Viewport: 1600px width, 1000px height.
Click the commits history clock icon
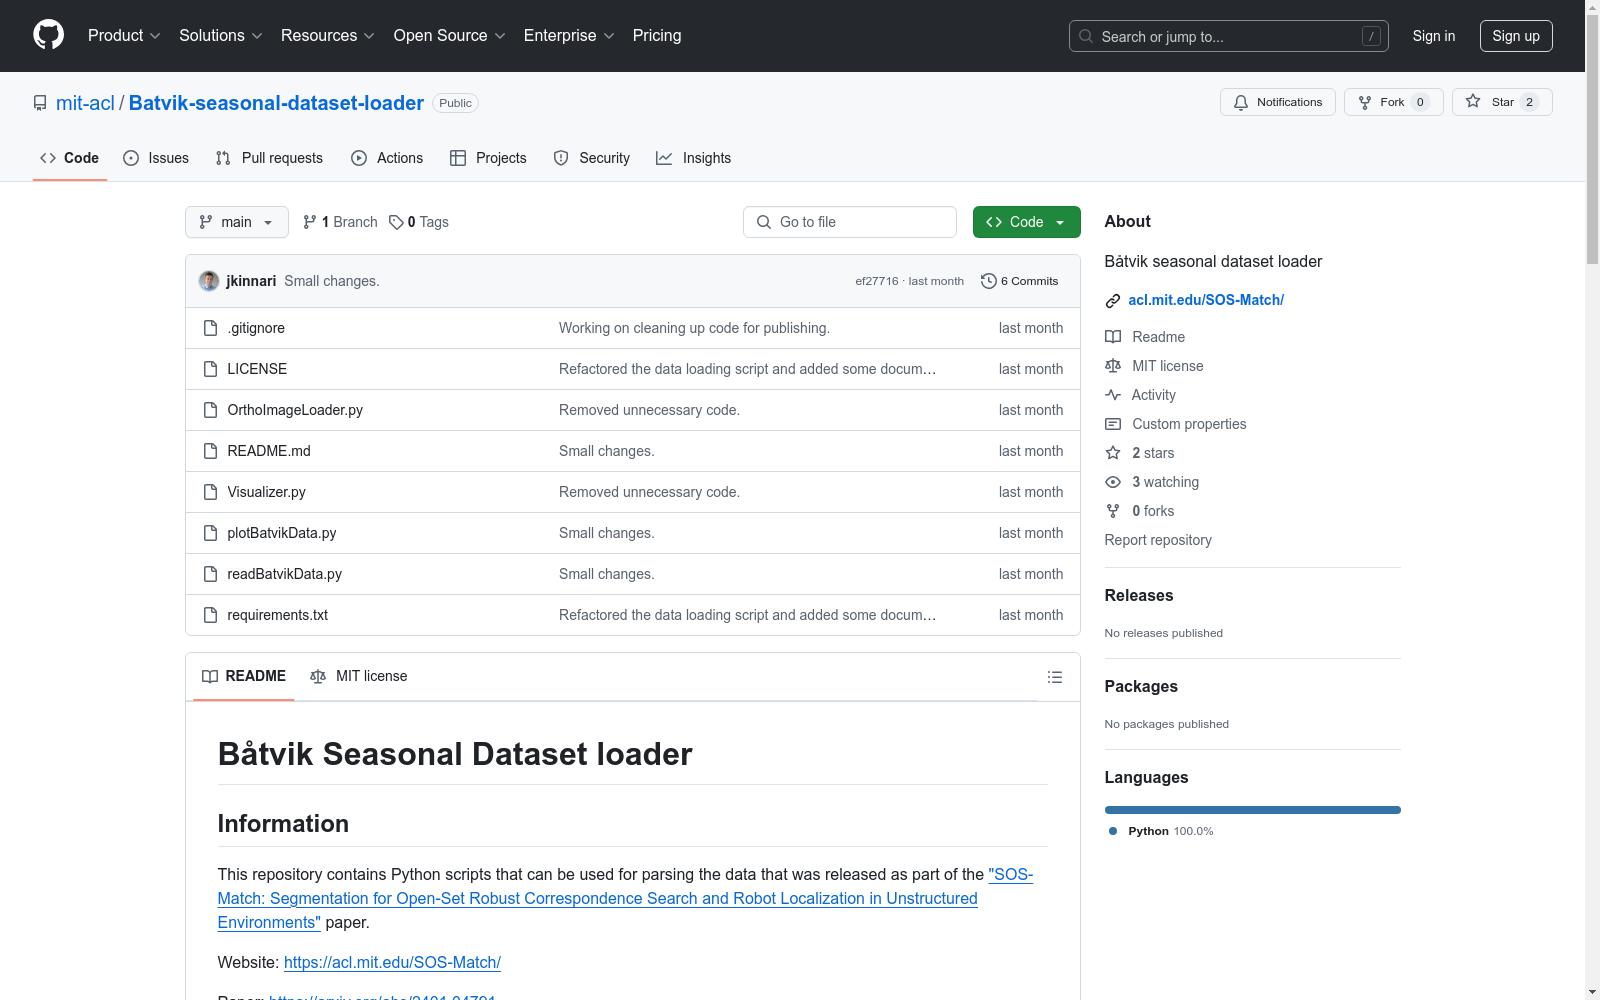pos(989,281)
